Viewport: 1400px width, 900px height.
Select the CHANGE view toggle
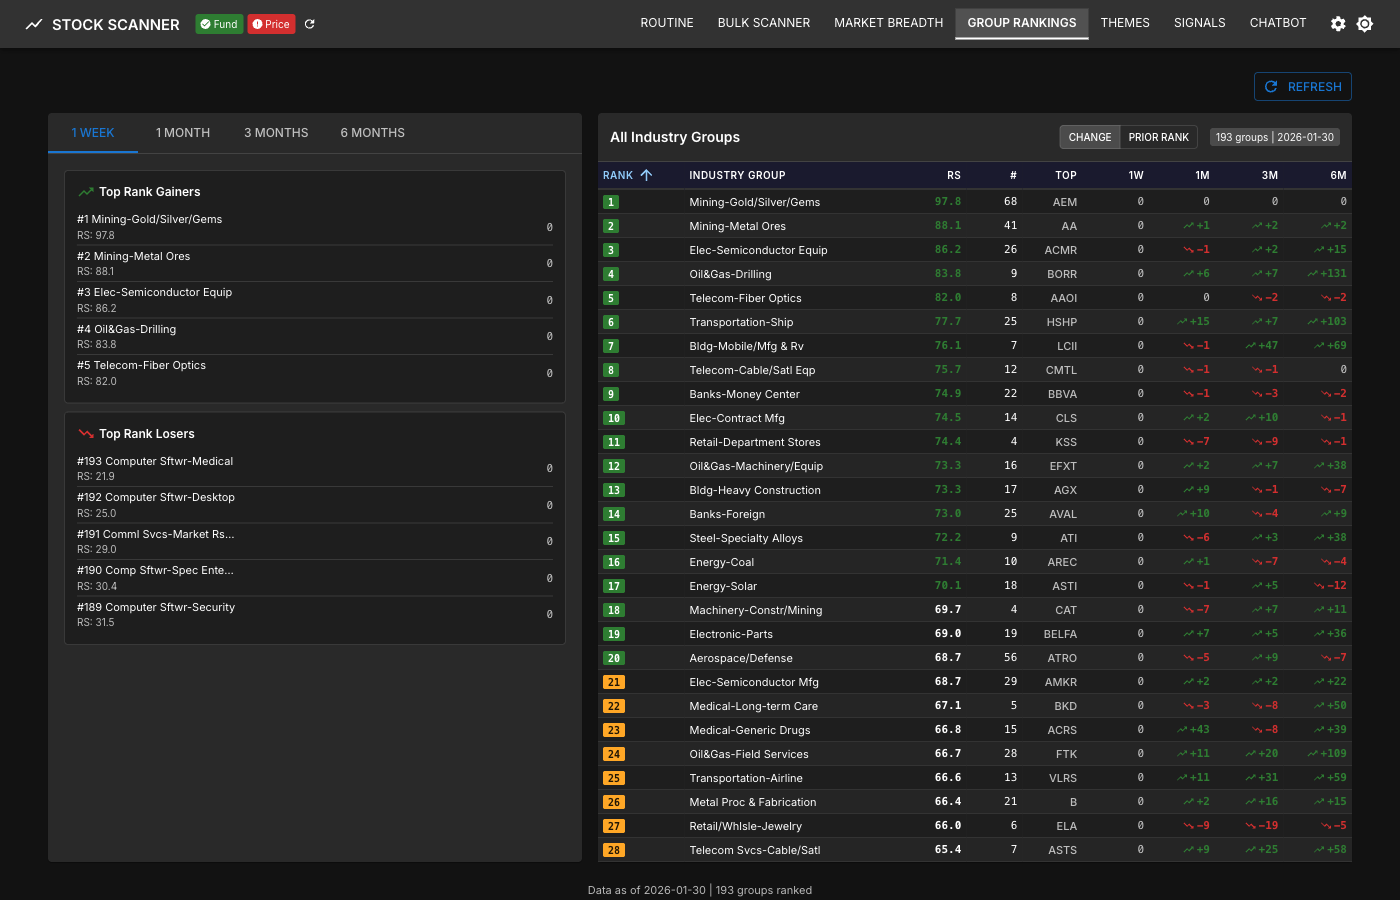click(x=1090, y=137)
